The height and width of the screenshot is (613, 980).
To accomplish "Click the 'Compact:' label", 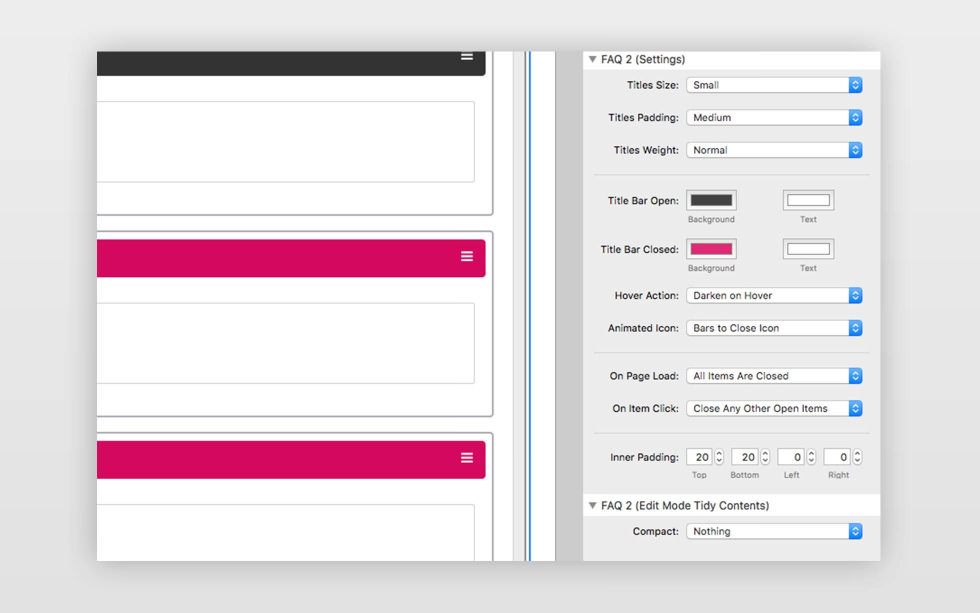I will coord(656,532).
